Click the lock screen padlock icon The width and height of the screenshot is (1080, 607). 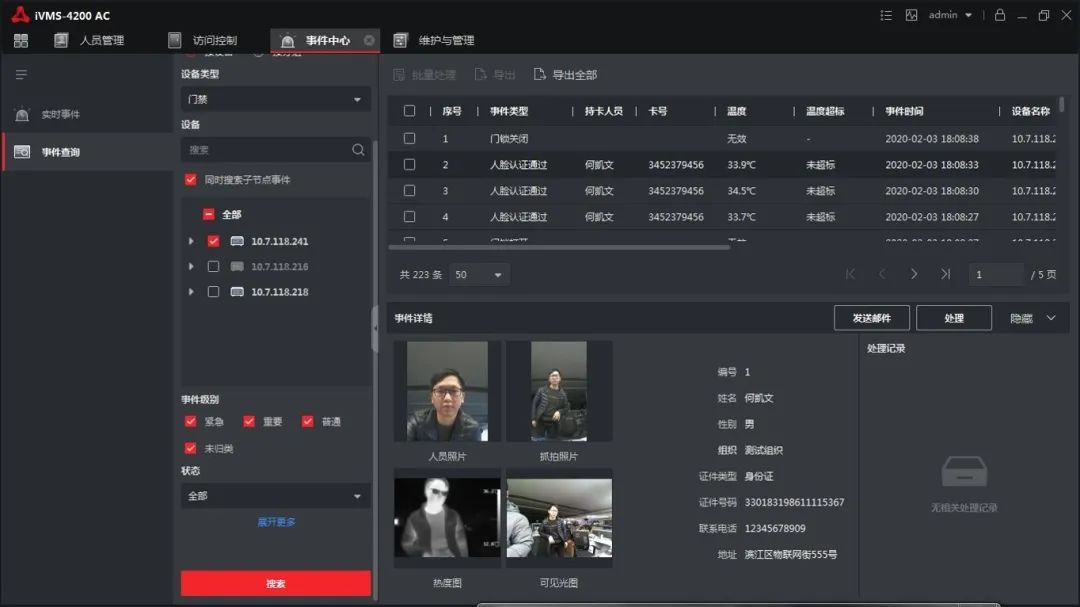pyautogui.click(x=1000, y=15)
